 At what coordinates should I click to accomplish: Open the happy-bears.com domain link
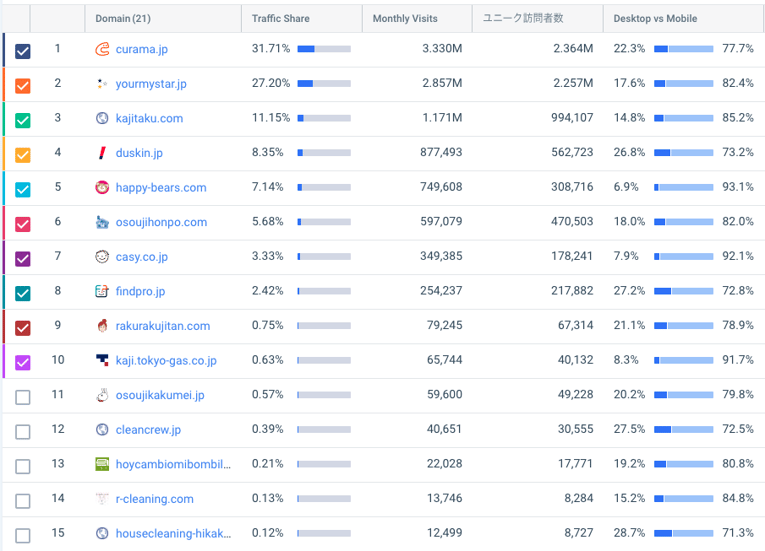click(x=161, y=187)
